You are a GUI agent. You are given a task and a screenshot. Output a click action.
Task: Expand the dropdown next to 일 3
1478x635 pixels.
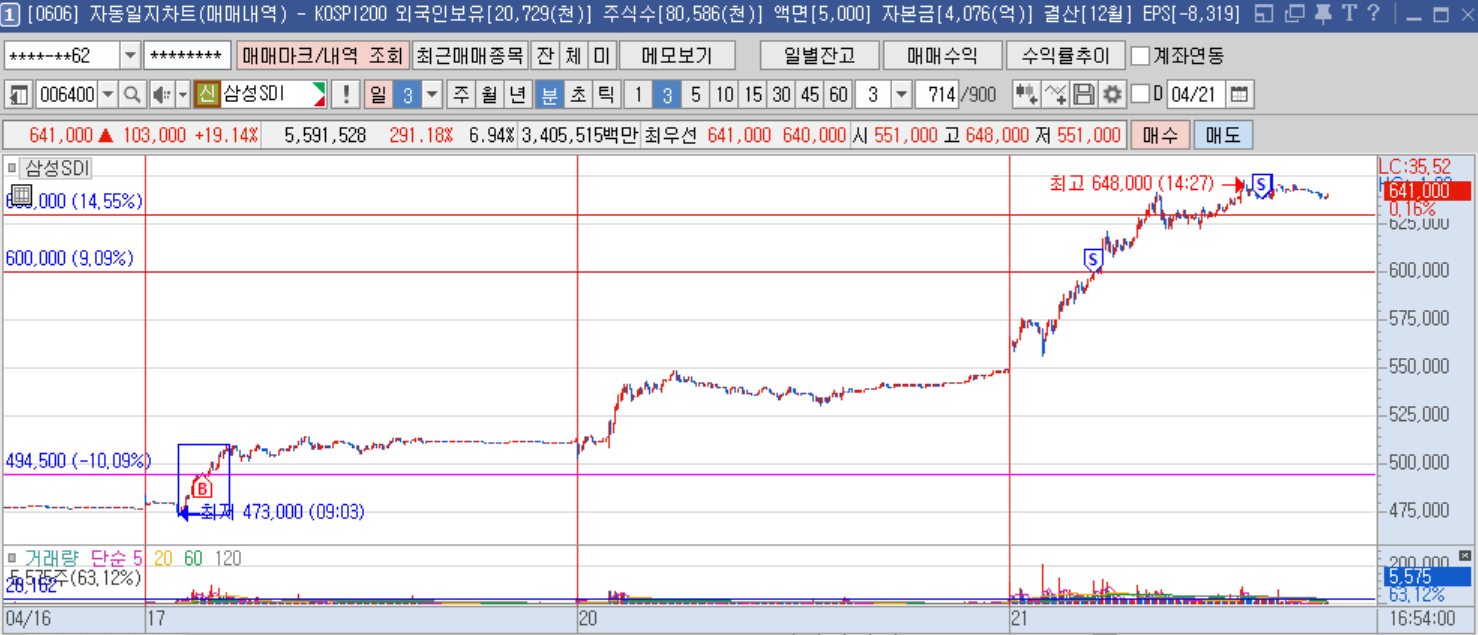(x=432, y=95)
